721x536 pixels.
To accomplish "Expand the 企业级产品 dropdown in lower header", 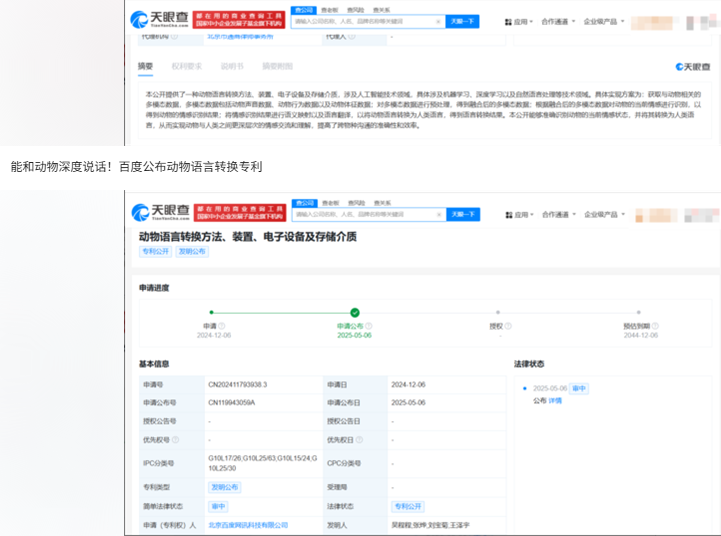I will coord(603,215).
